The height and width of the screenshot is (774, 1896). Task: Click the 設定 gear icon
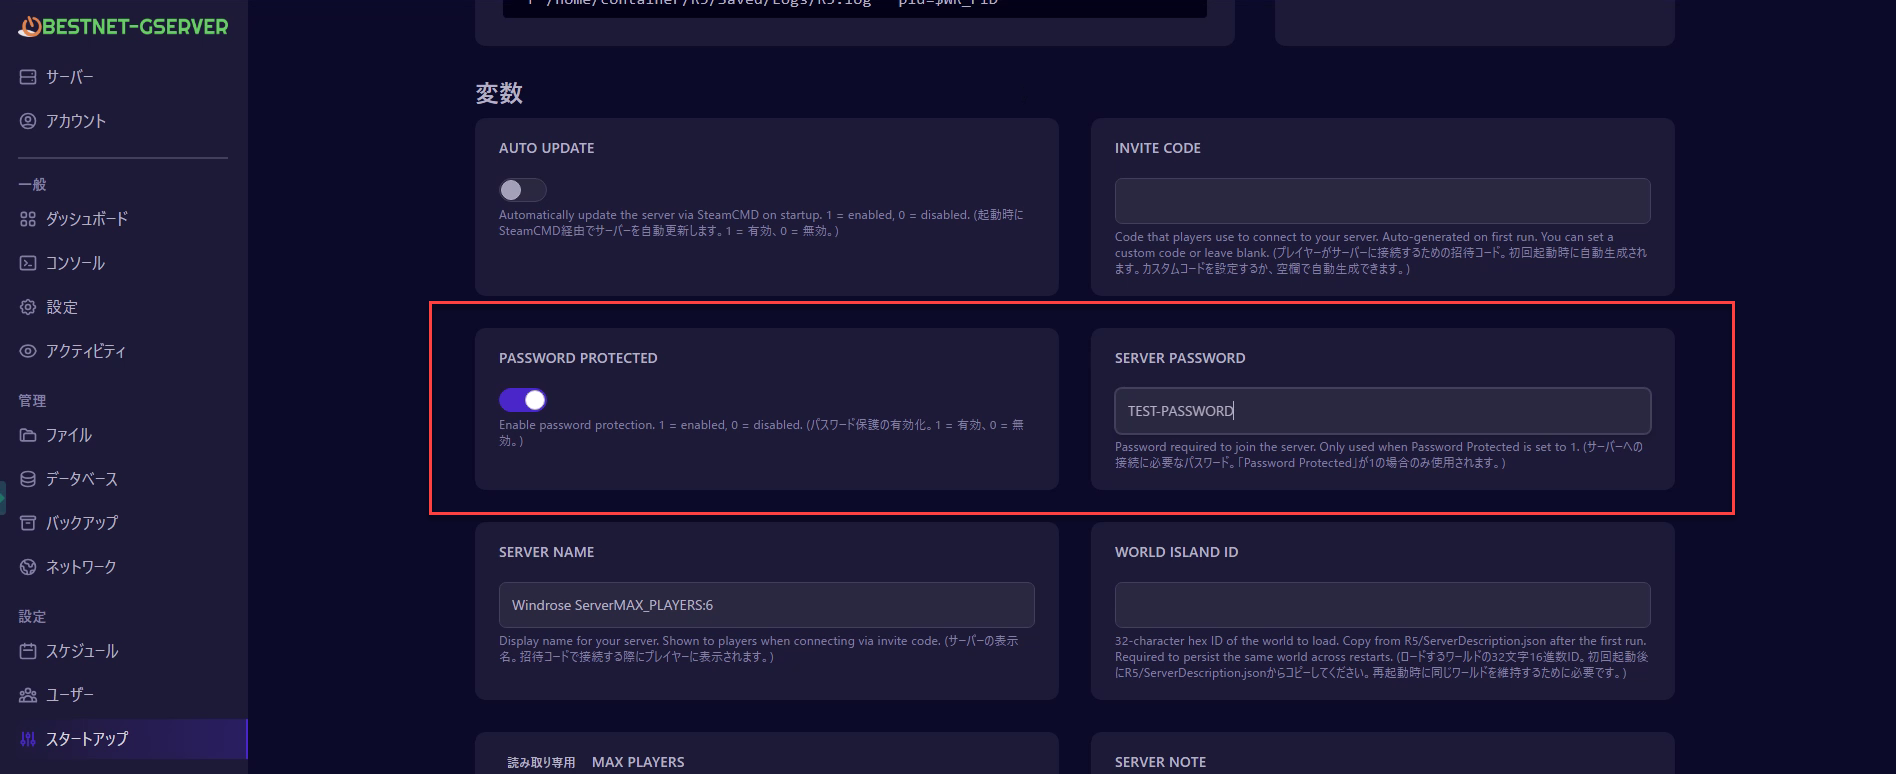click(28, 307)
